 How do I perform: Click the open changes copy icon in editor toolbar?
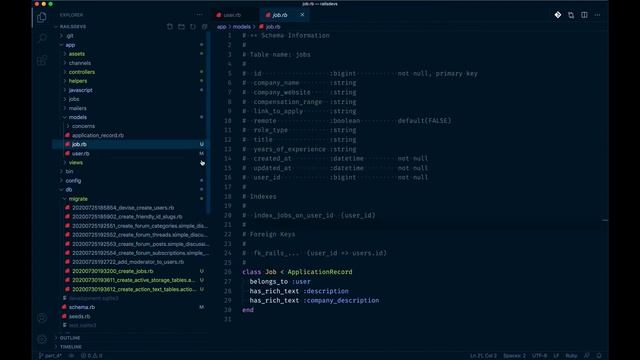click(571, 15)
